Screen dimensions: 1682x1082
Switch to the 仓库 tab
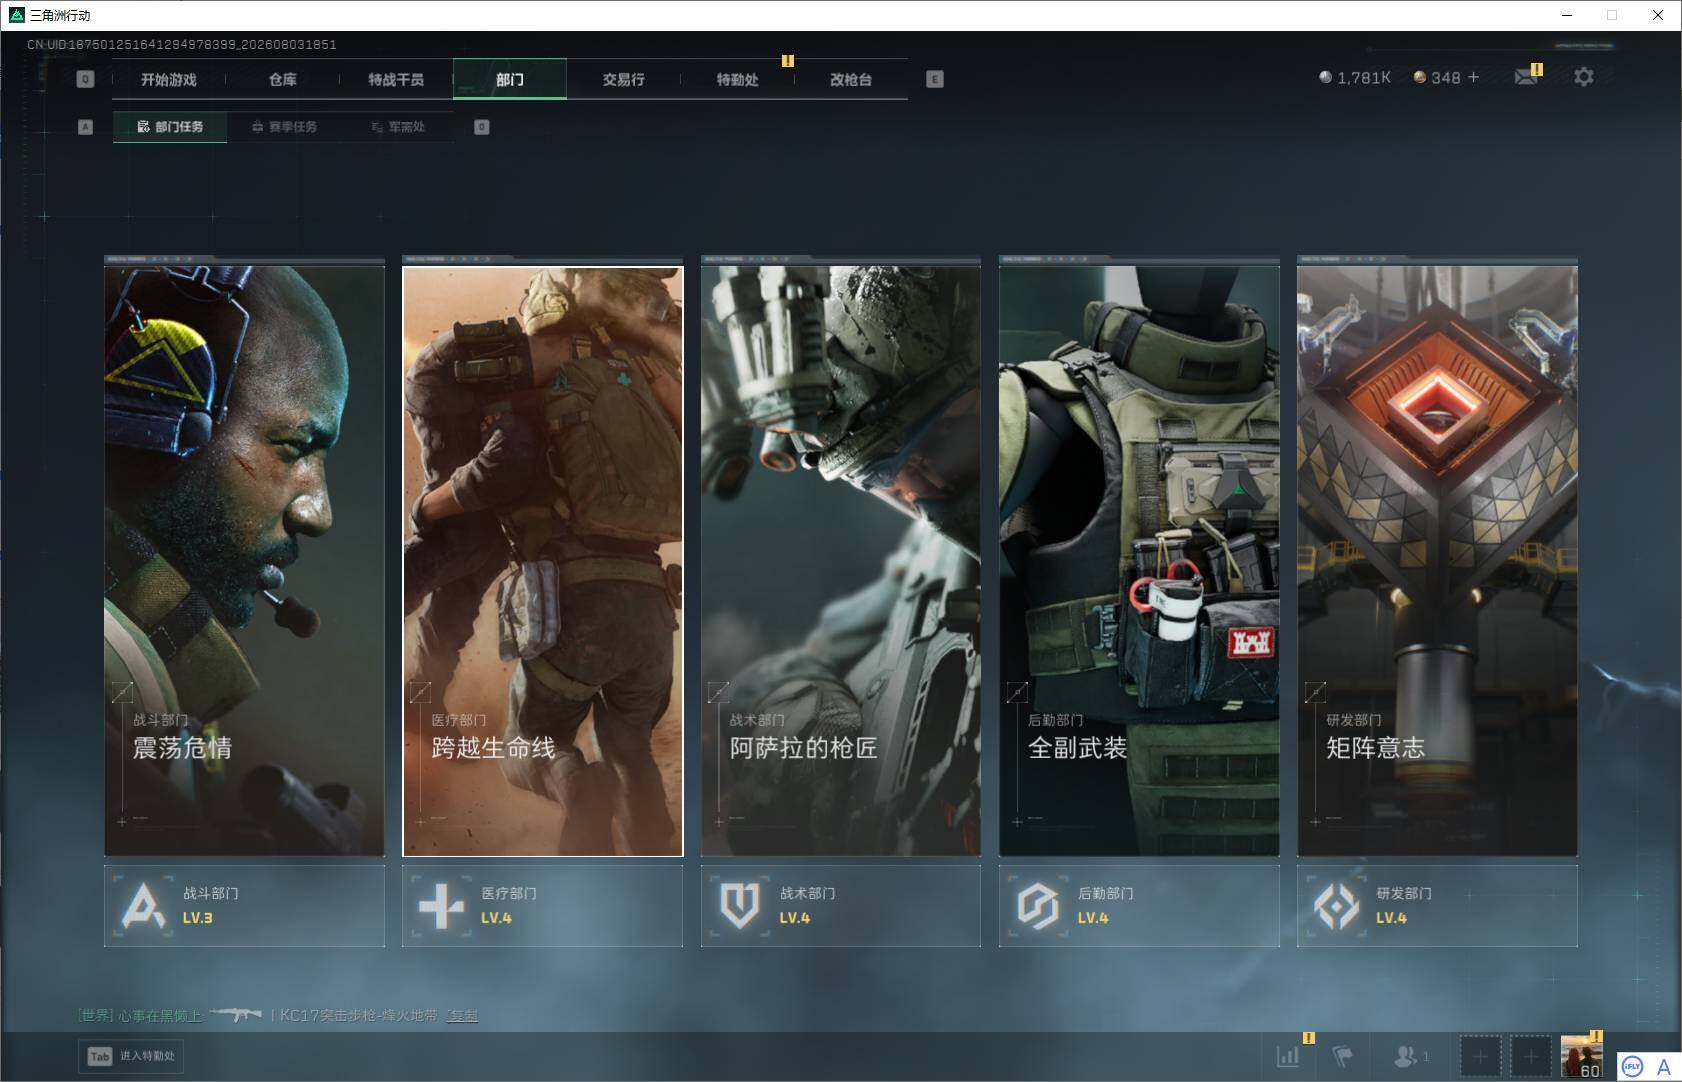pos(283,79)
